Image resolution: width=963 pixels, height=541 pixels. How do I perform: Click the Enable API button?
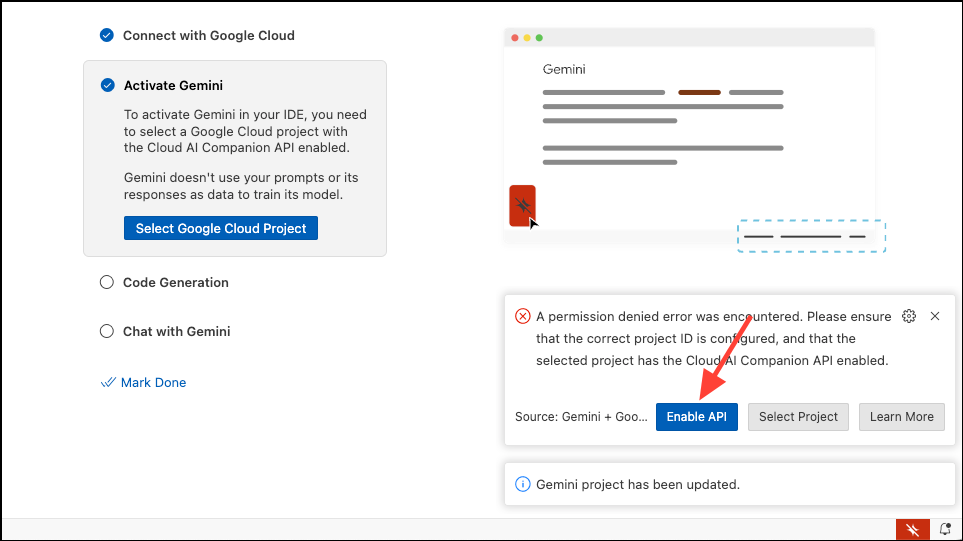[x=696, y=417]
